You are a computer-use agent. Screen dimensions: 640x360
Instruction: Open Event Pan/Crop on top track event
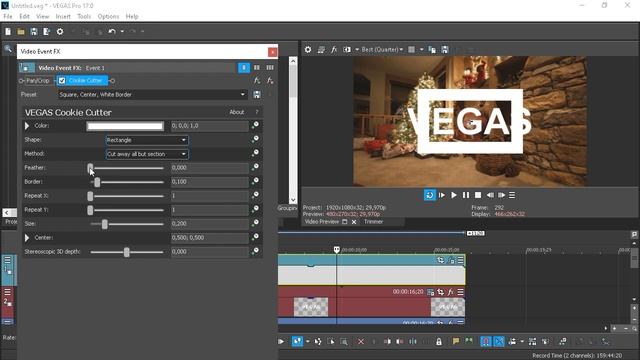tap(440, 260)
